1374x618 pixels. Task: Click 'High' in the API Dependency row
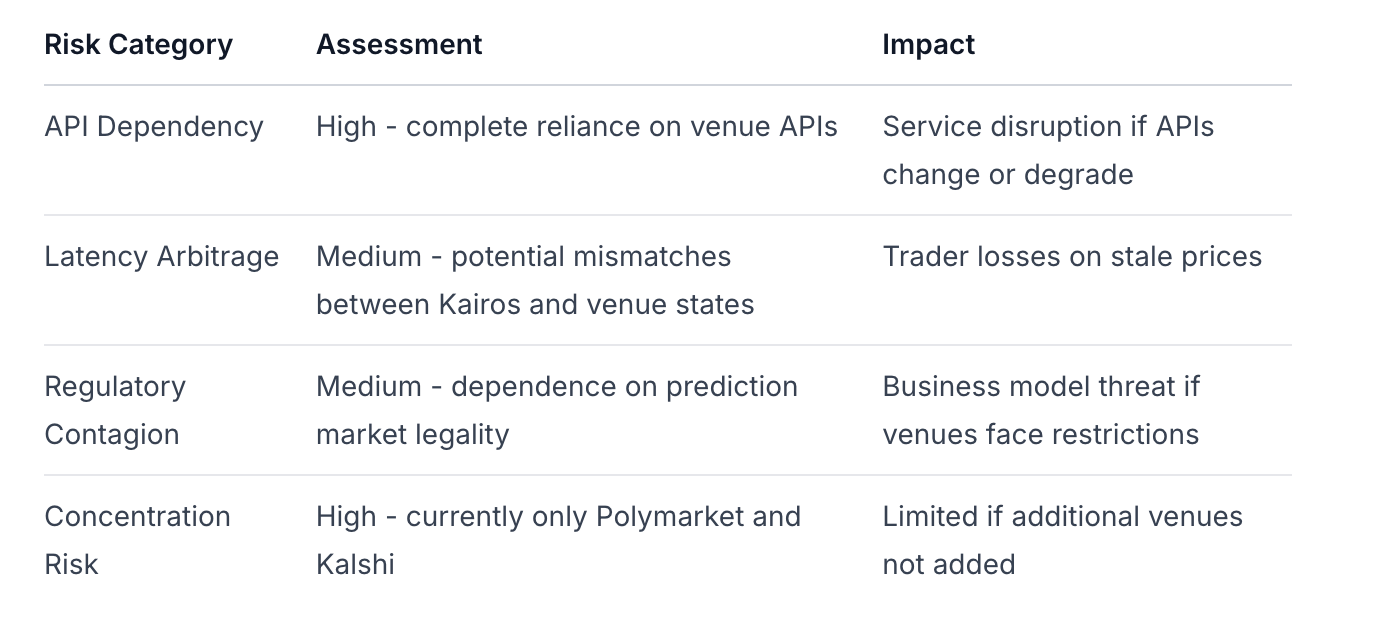tap(346, 127)
